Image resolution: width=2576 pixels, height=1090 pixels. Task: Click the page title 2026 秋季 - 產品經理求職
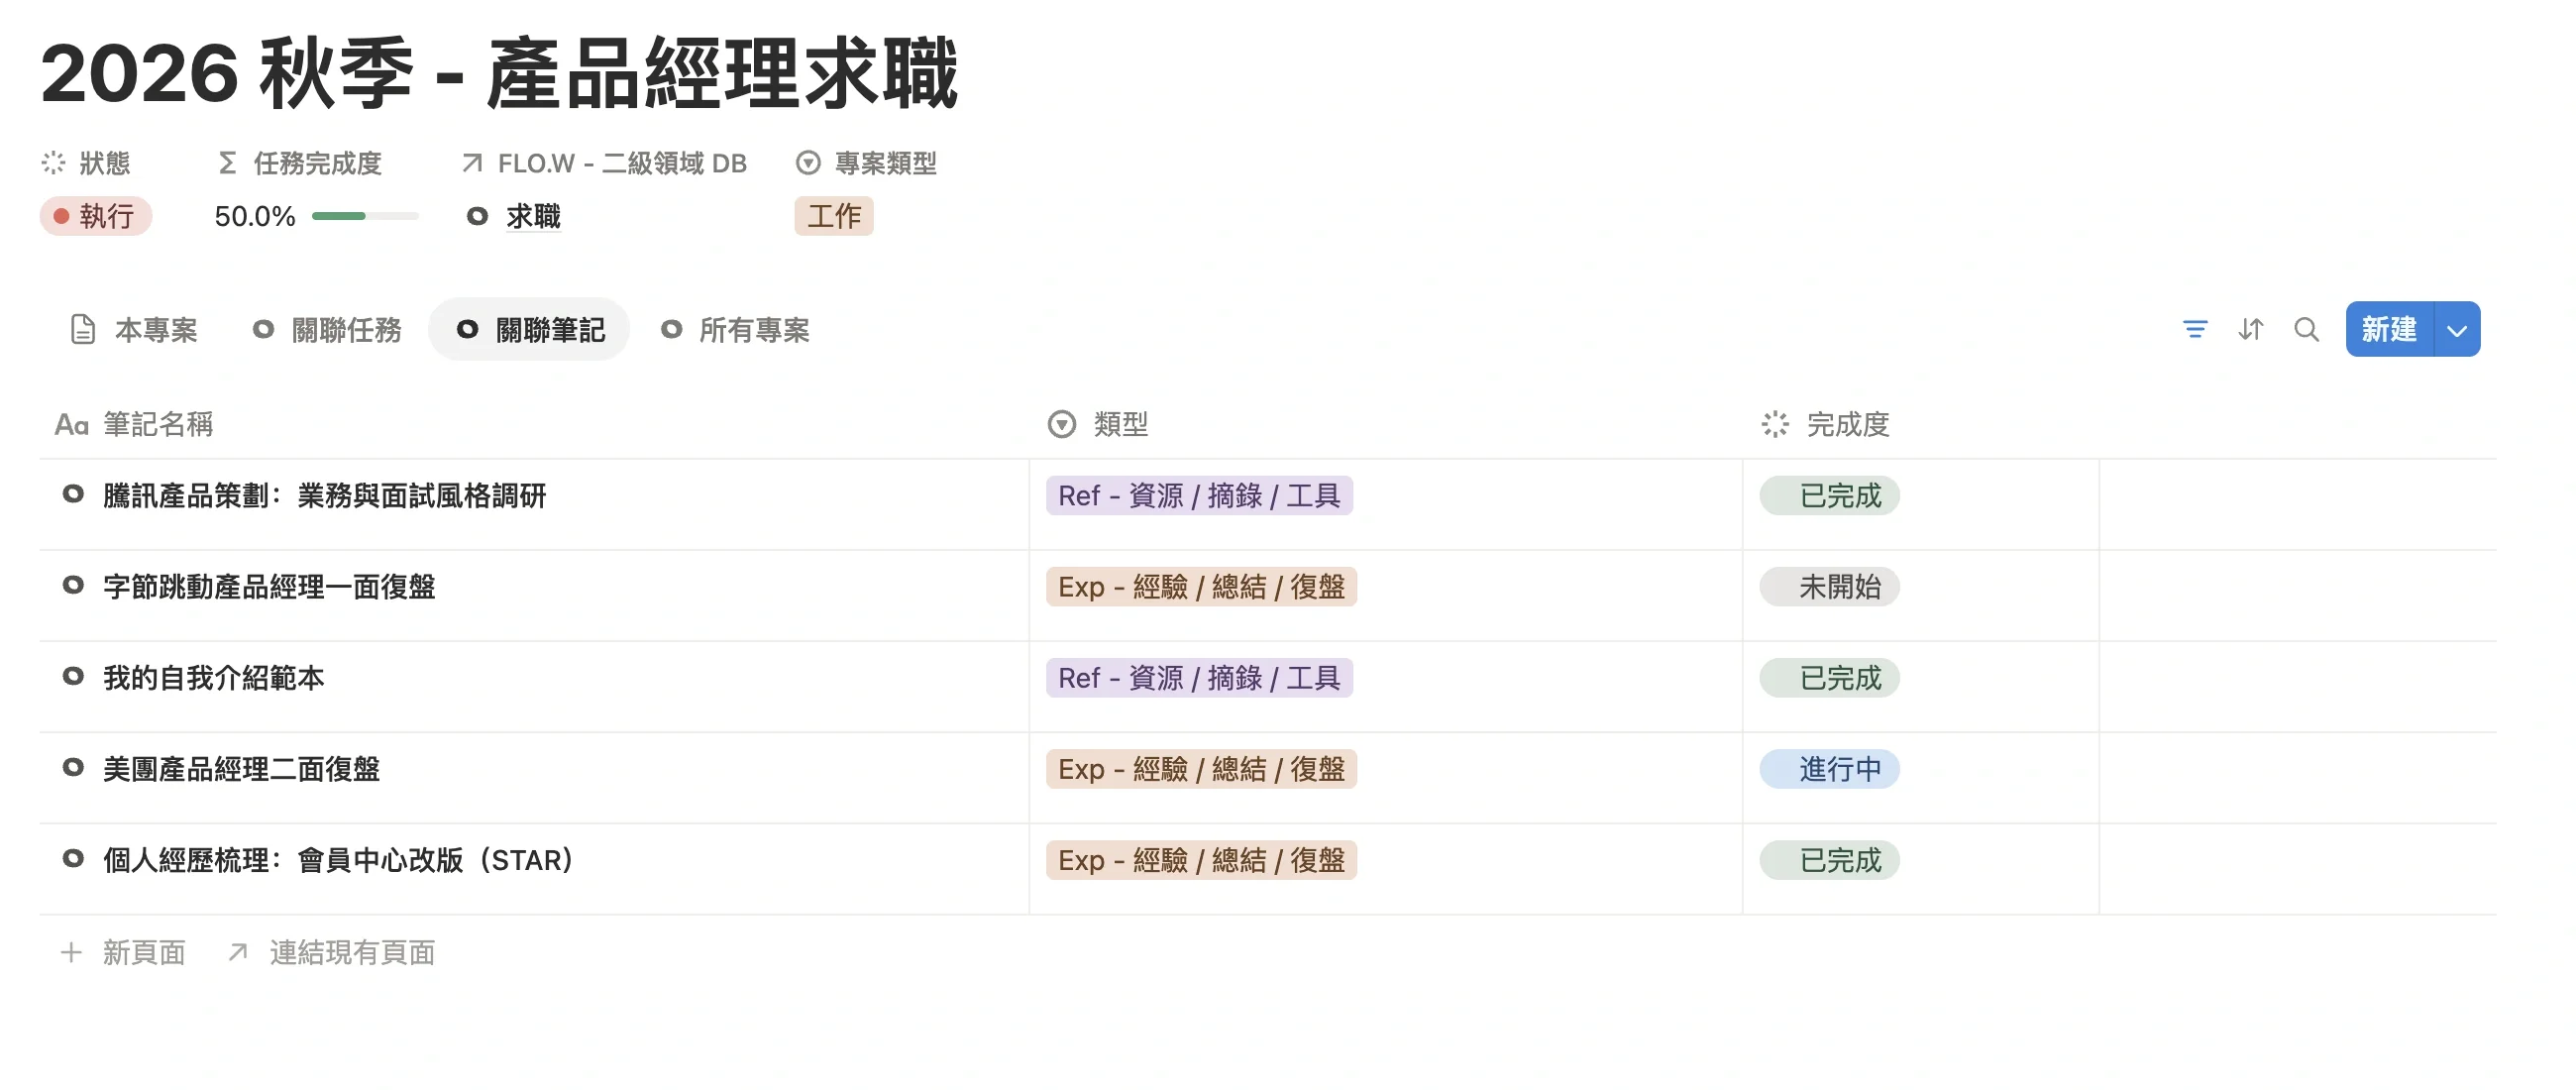coord(499,73)
